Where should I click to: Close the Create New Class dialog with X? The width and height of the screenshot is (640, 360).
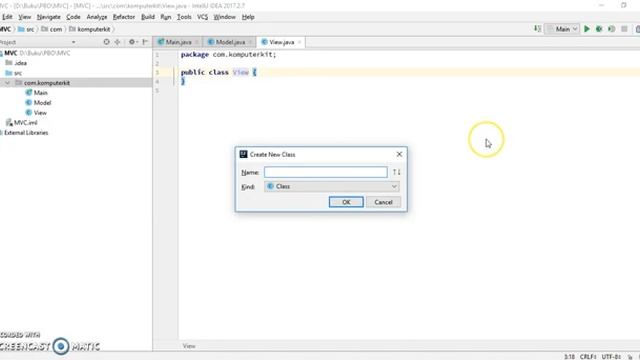[399, 154]
